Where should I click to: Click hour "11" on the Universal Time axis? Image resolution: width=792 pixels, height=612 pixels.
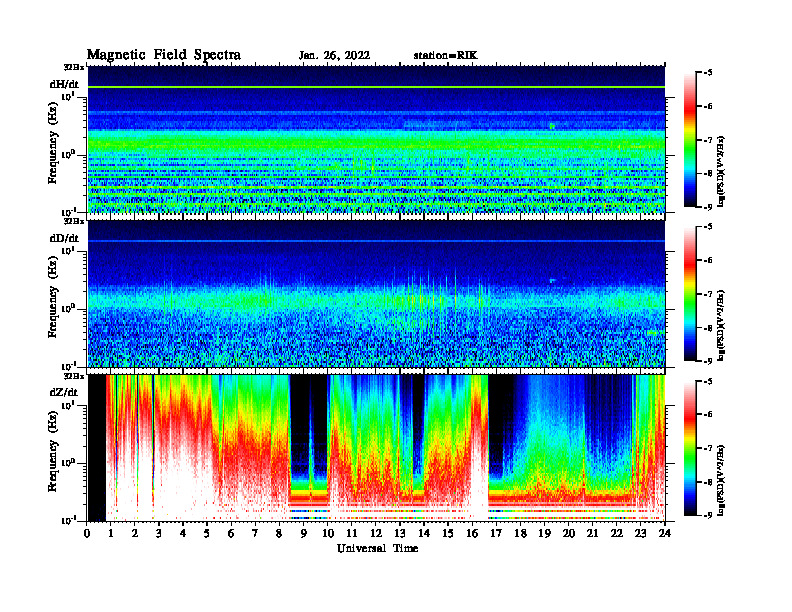click(352, 534)
